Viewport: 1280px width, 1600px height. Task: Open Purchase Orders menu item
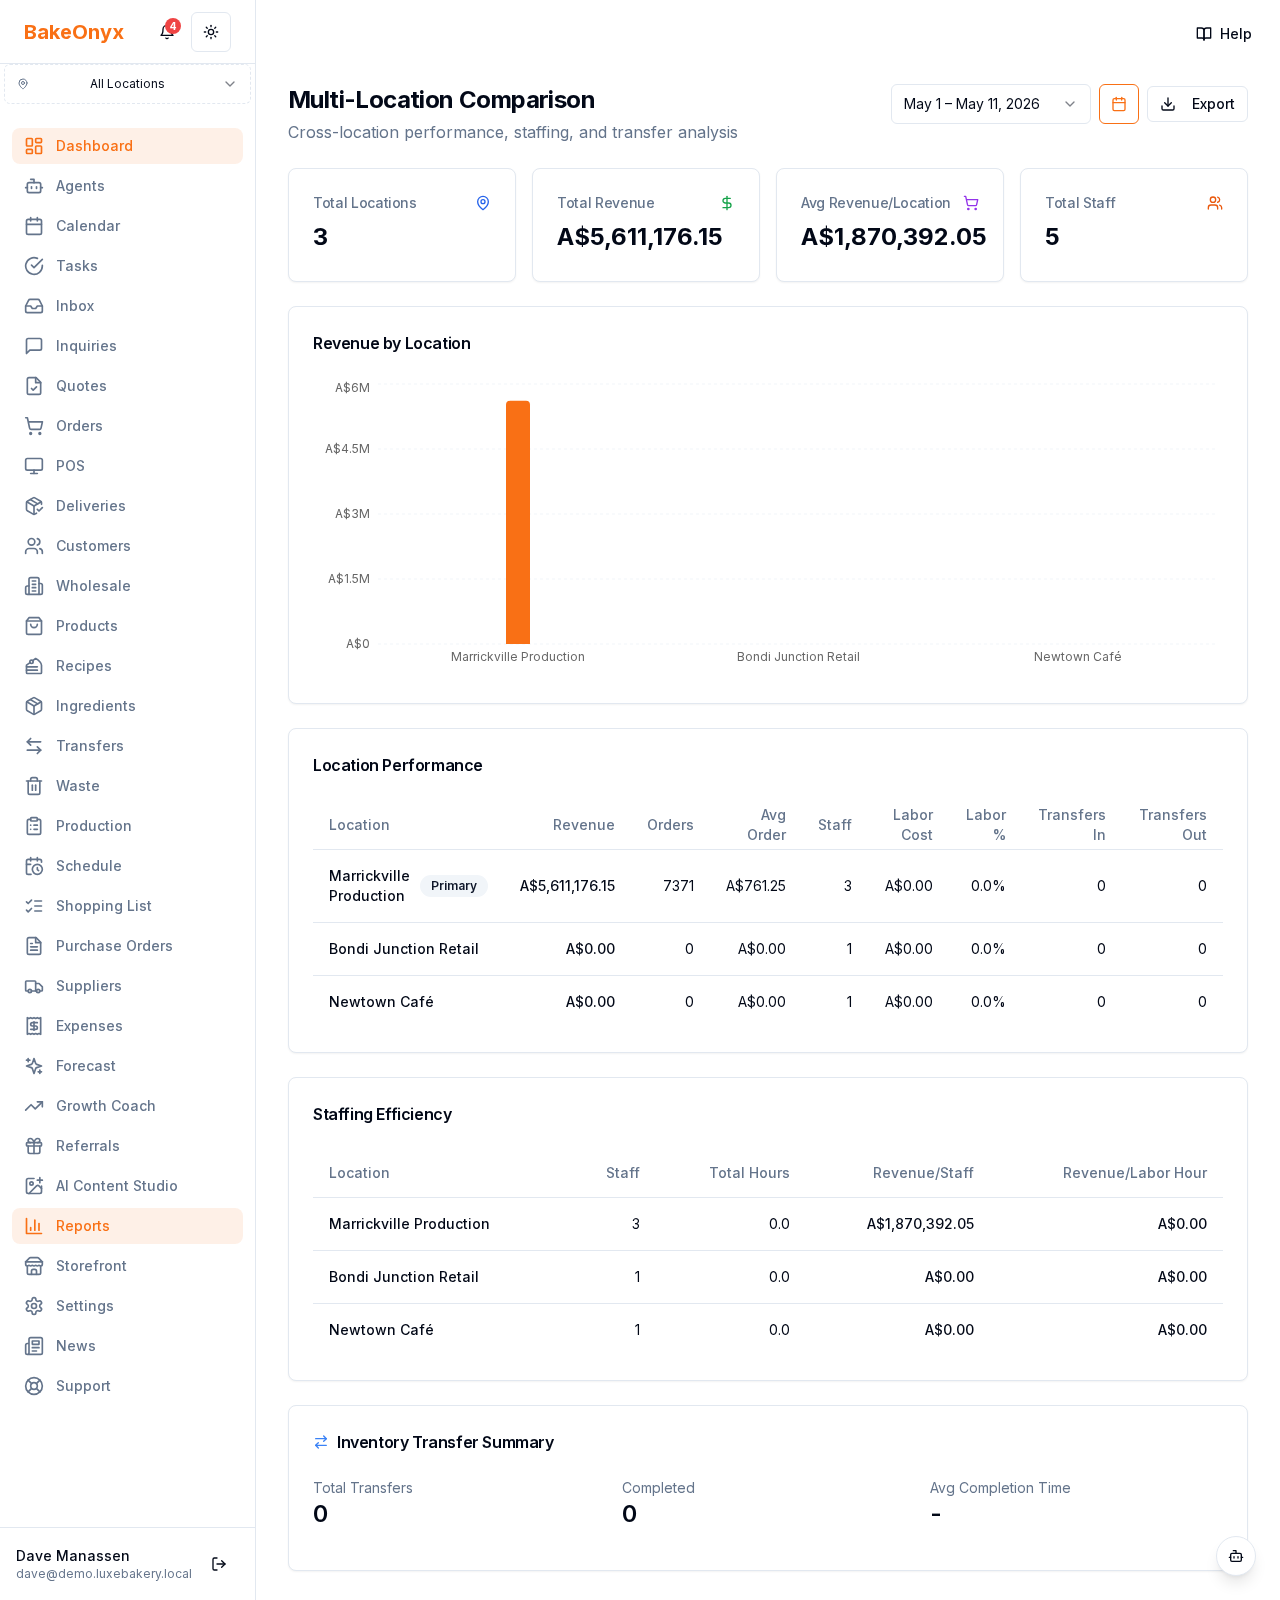coord(127,946)
